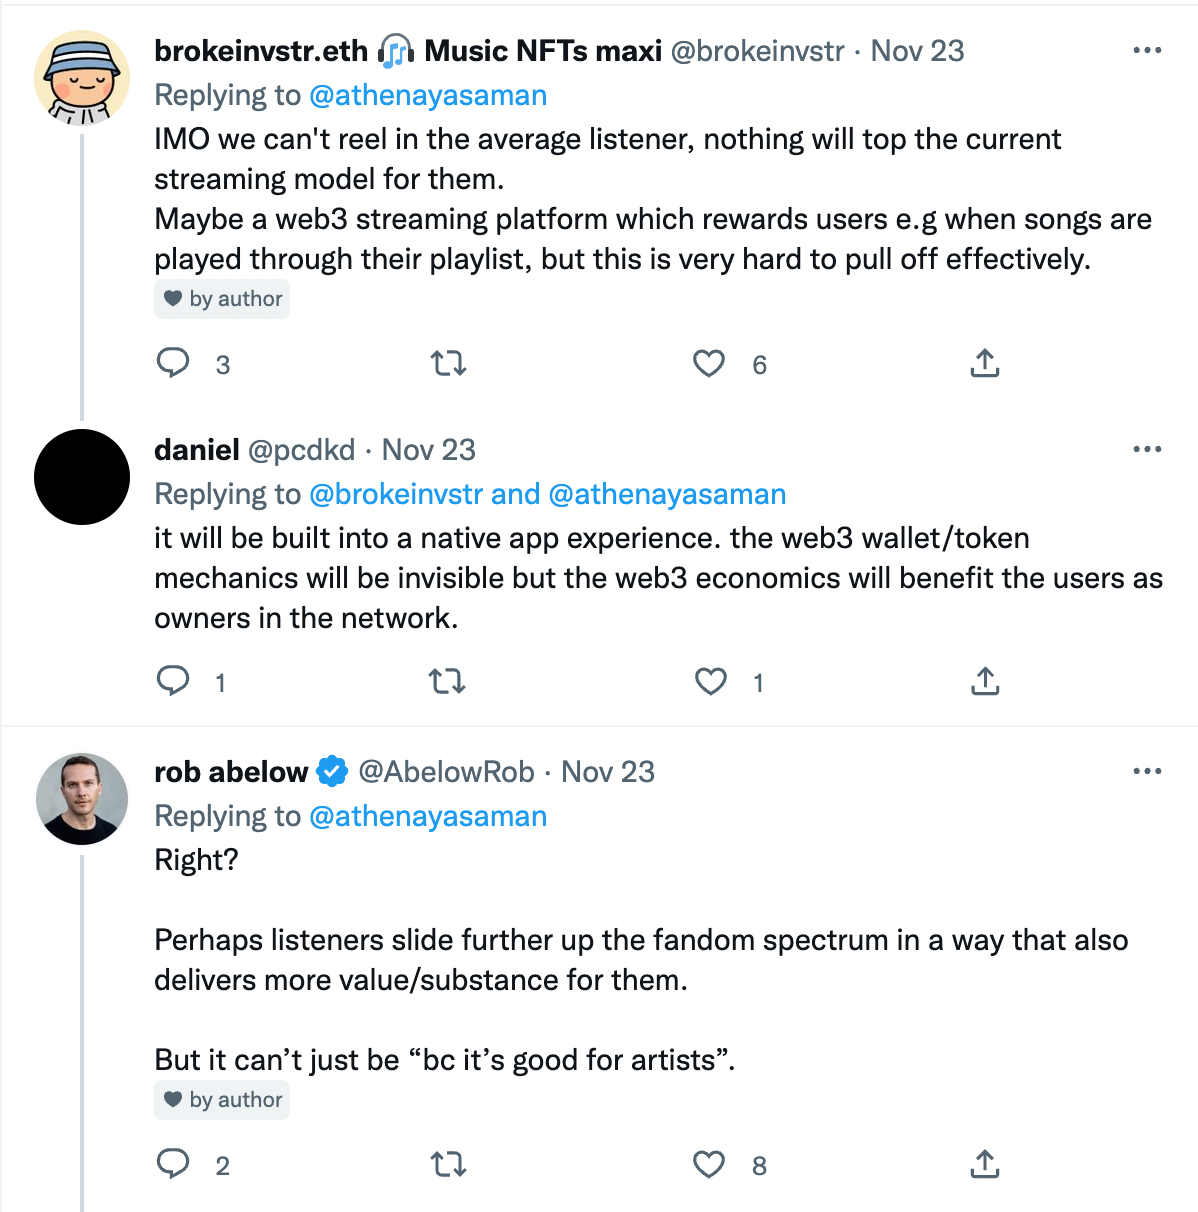Screen dimensions: 1198x1212
Task: Open more options for brokeinvstr's tweet
Action: [x=1147, y=50]
